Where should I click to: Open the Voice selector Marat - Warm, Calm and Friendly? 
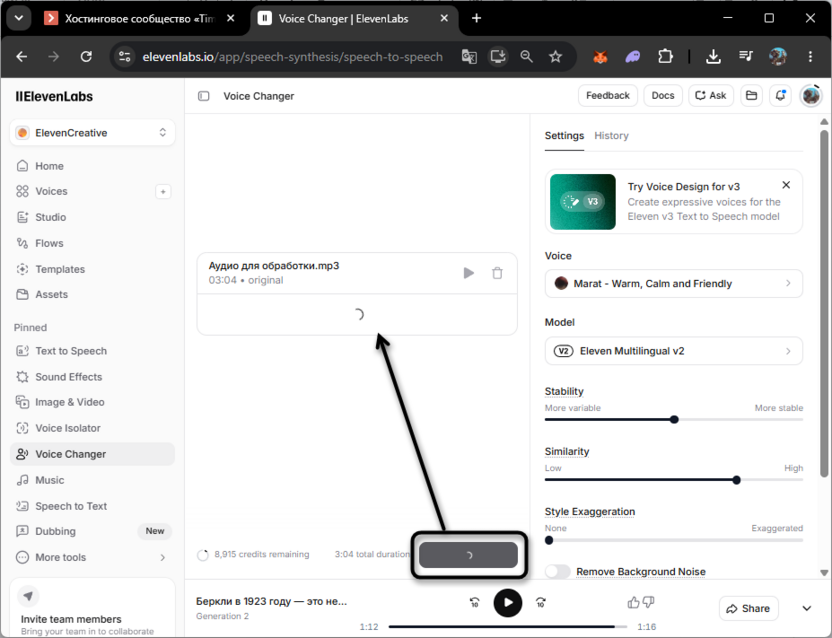click(673, 283)
